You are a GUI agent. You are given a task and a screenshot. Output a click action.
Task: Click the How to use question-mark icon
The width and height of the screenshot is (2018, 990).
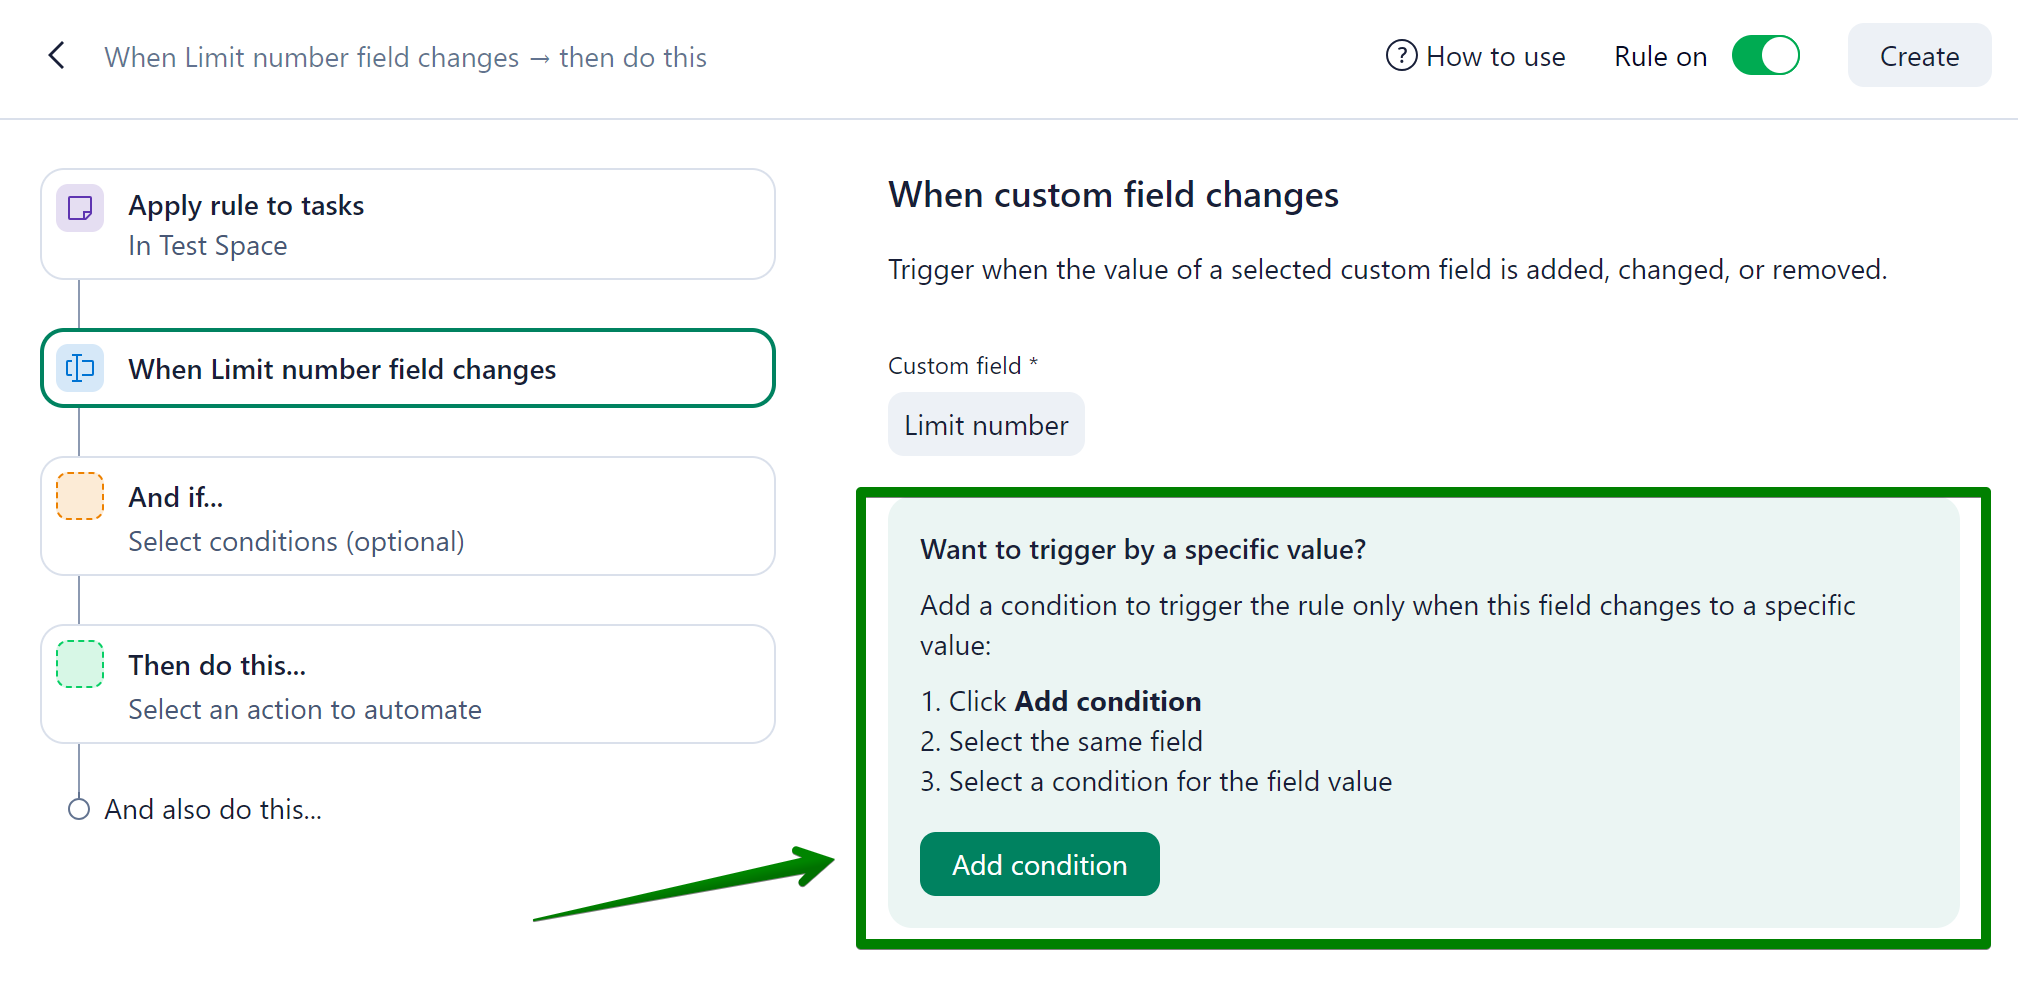1401,56
